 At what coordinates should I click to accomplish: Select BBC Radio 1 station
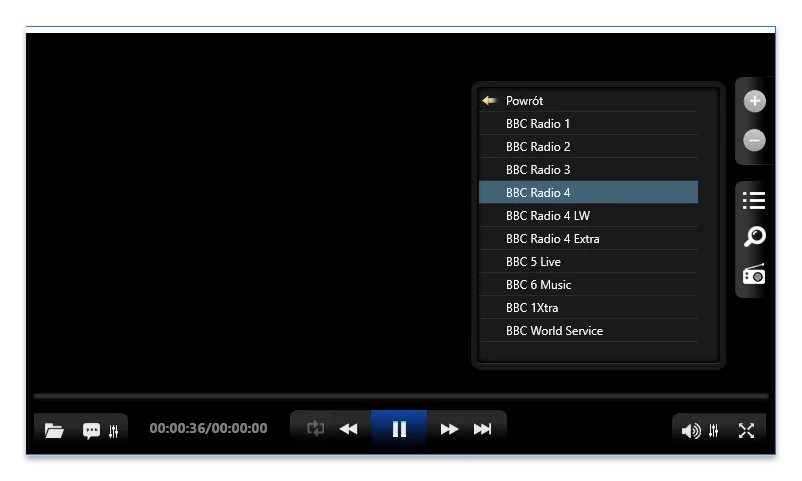coord(588,124)
